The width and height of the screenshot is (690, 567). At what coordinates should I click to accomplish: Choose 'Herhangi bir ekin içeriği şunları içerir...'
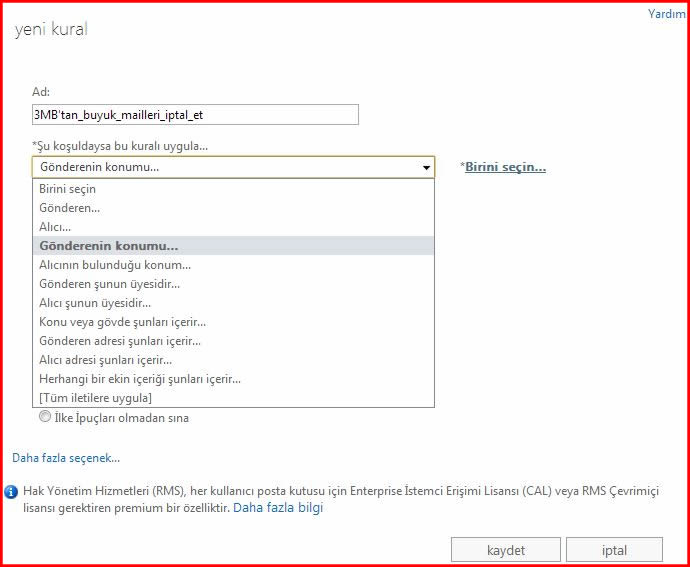pyautogui.click(x=140, y=379)
